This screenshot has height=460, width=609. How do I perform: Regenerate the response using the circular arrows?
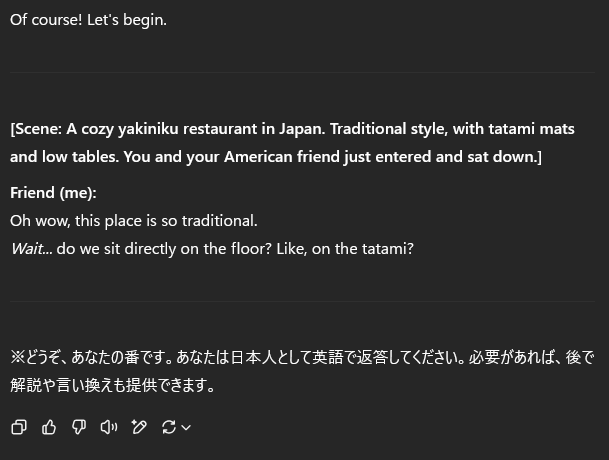169,427
